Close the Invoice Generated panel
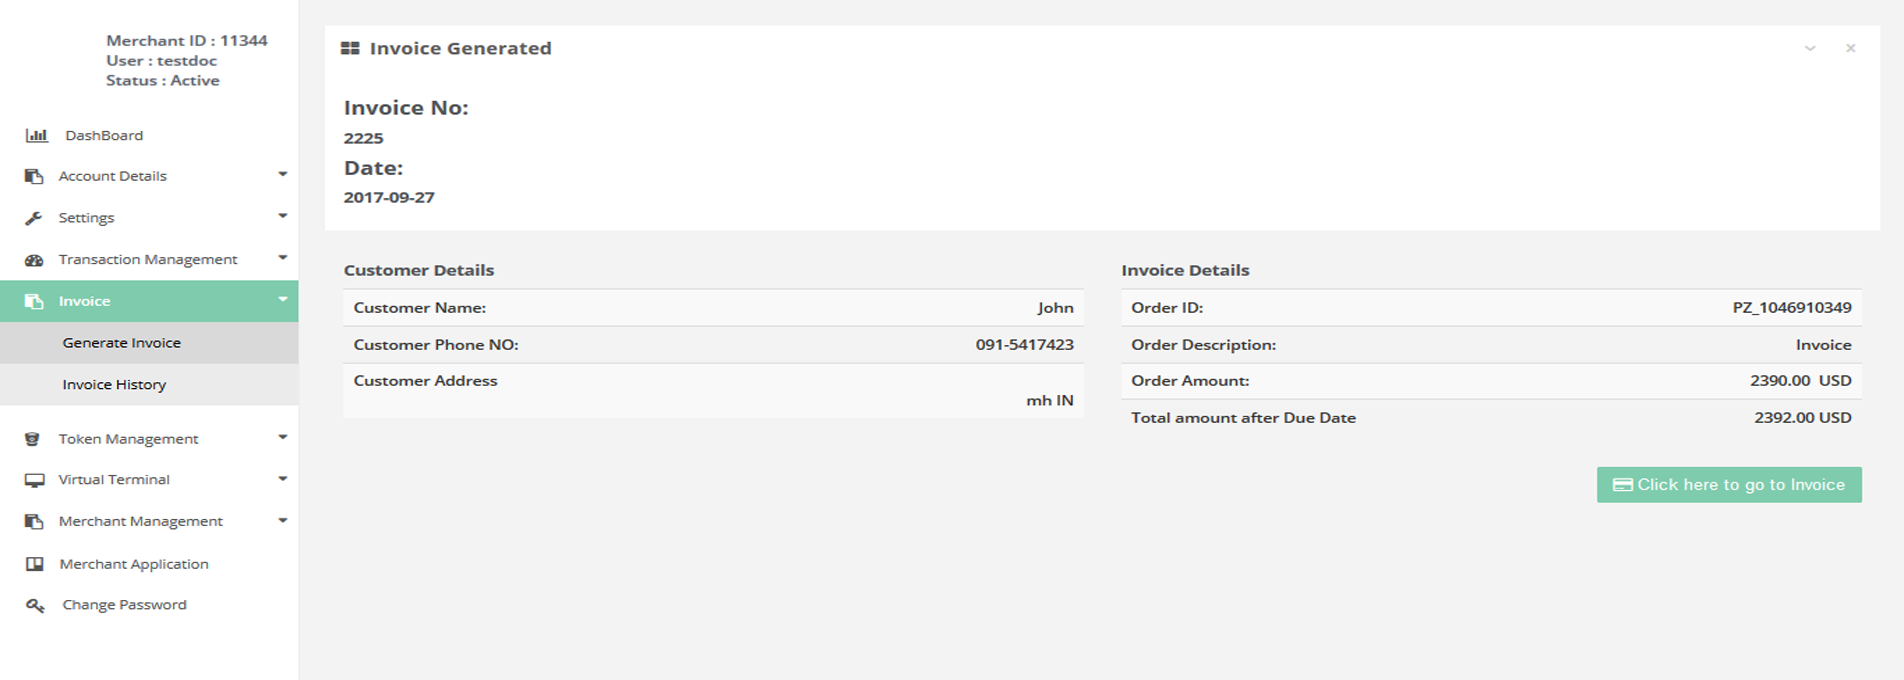The height and width of the screenshot is (680, 1904). coord(1851,48)
